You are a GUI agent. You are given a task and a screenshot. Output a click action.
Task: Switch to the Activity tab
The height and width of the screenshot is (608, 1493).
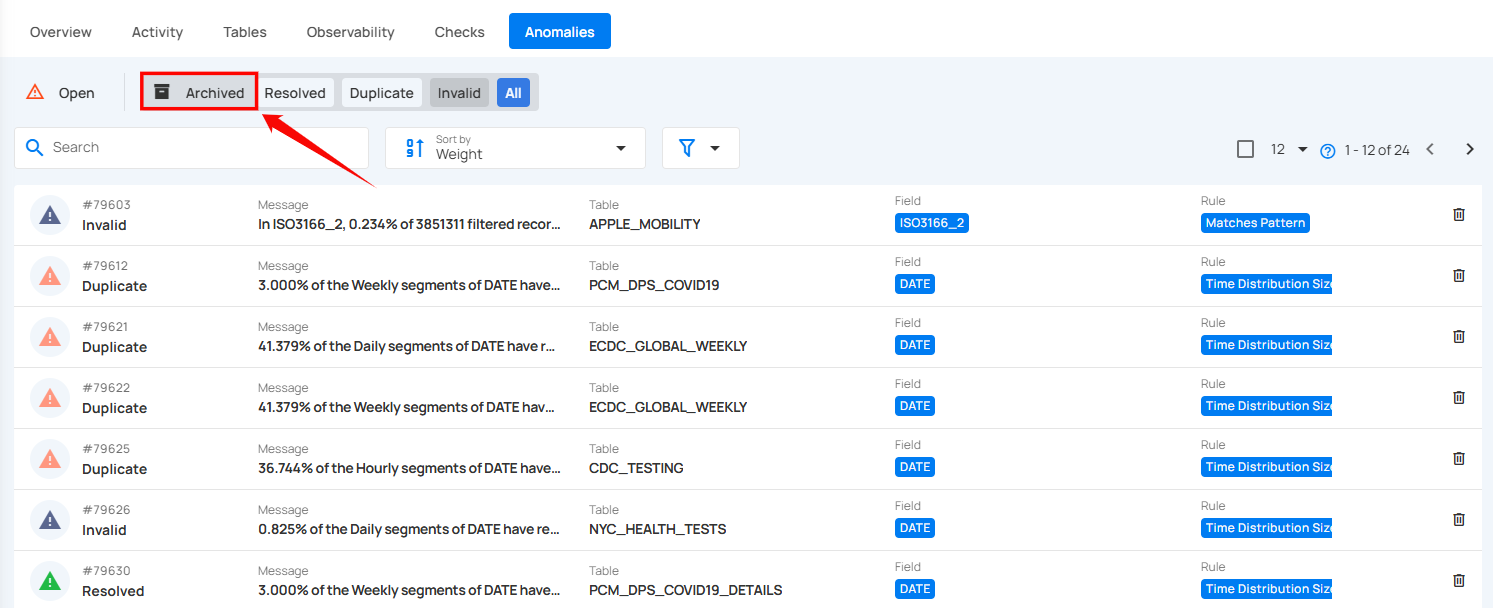157,32
